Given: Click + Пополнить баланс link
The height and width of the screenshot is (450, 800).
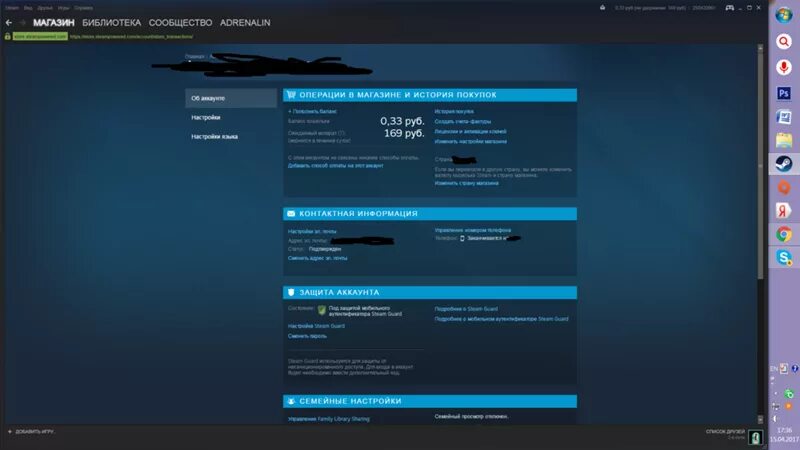Looking at the screenshot, I should pyautogui.click(x=312, y=111).
